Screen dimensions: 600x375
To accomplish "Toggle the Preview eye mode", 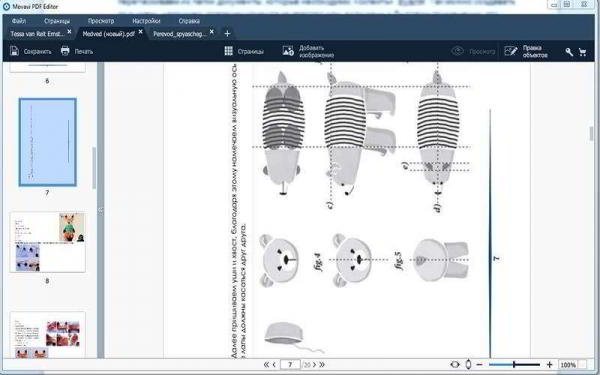I will [457, 51].
